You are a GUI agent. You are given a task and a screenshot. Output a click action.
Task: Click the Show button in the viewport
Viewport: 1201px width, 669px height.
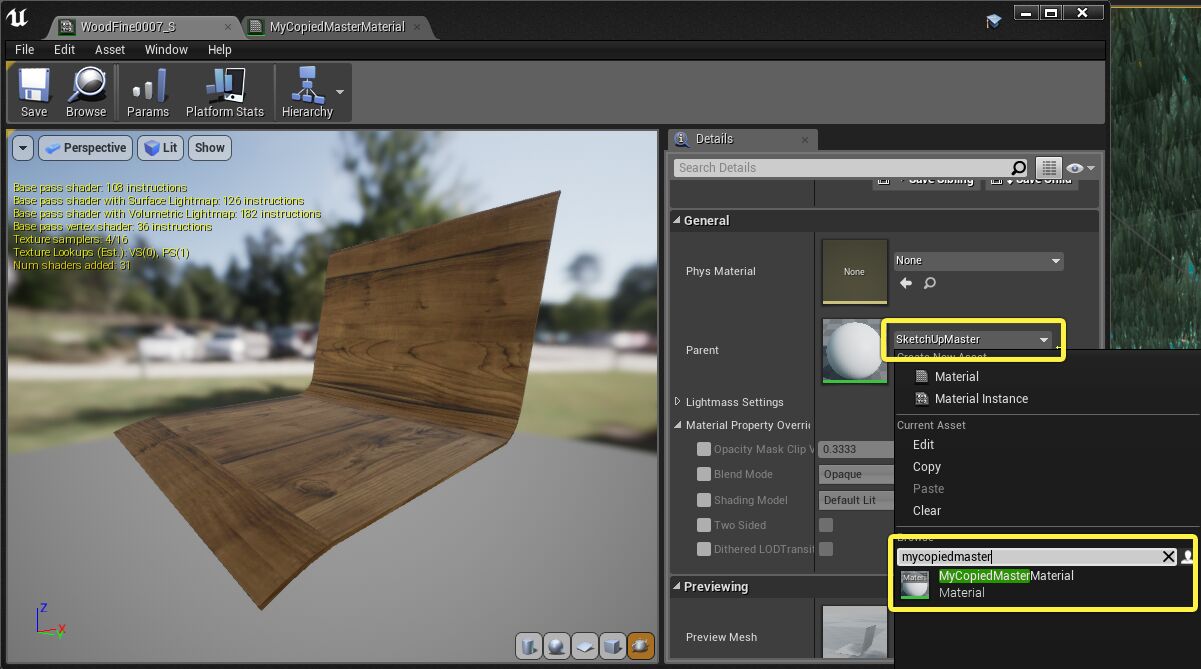(x=209, y=147)
